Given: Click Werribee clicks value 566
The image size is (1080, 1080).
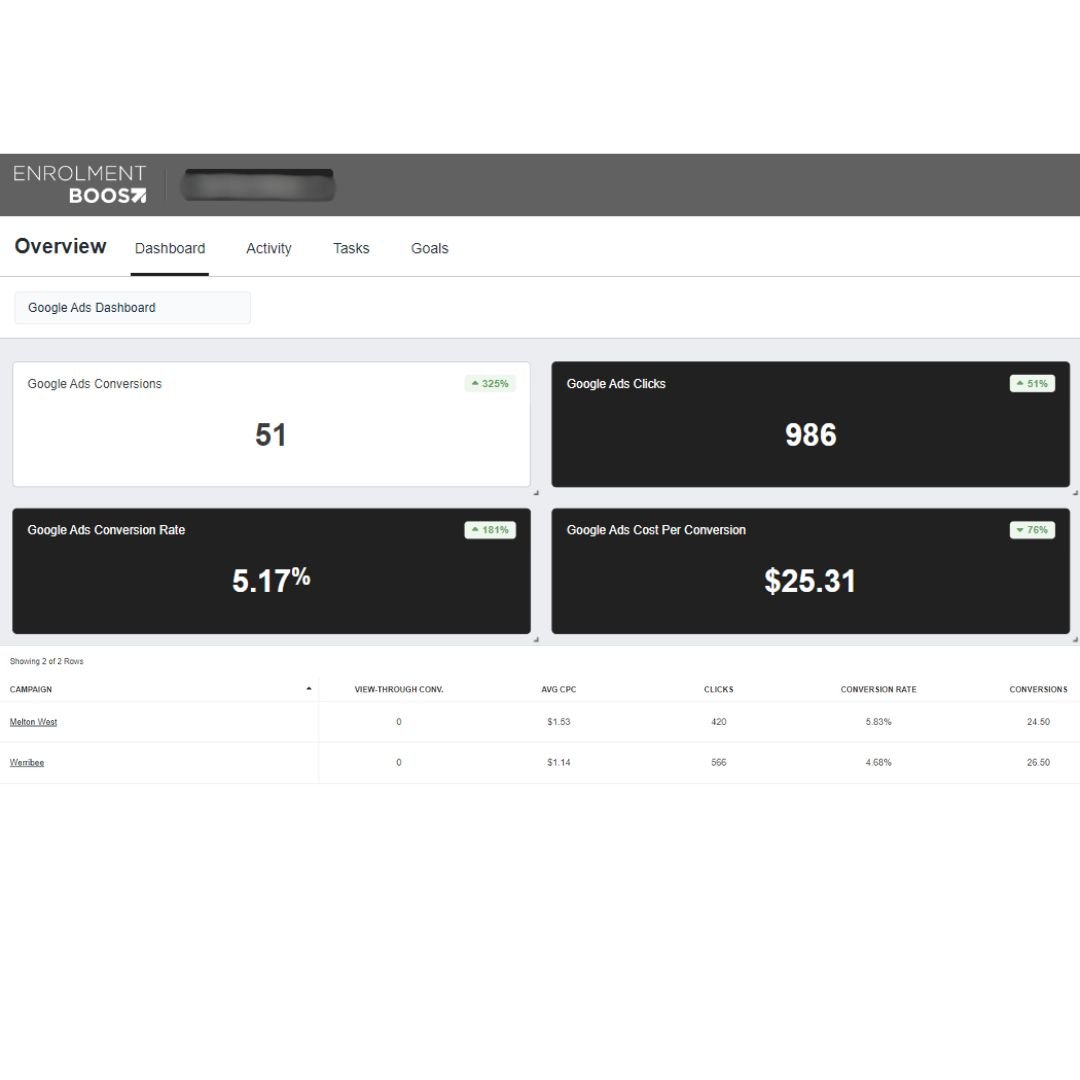Looking at the screenshot, I should [x=718, y=762].
